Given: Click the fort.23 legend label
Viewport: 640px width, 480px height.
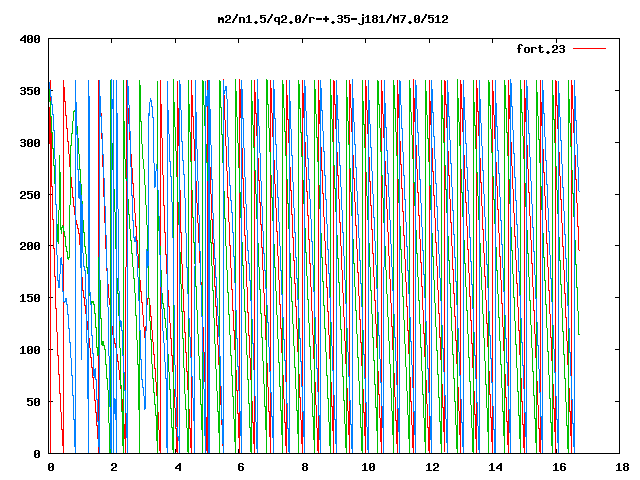Looking at the screenshot, I should pyautogui.click(x=541, y=49).
